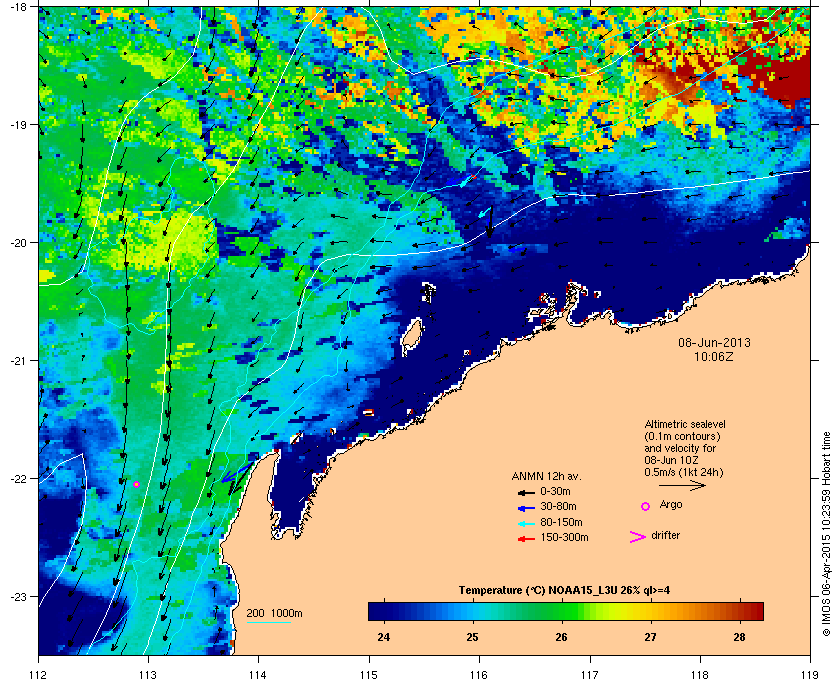Click the IMOS copyright timestamp text
Image resolution: width=840 pixels, height=680 pixels.
coord(826,534)
